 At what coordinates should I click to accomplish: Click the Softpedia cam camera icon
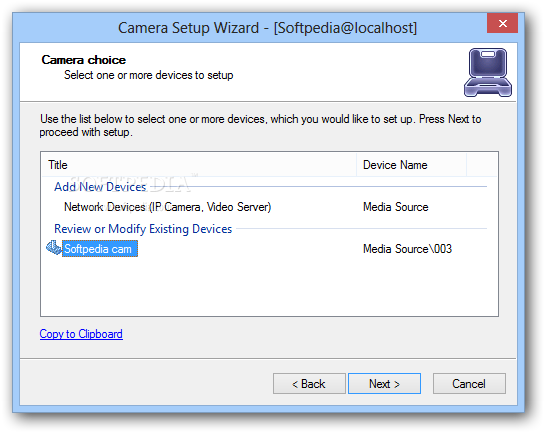[54, 248]
